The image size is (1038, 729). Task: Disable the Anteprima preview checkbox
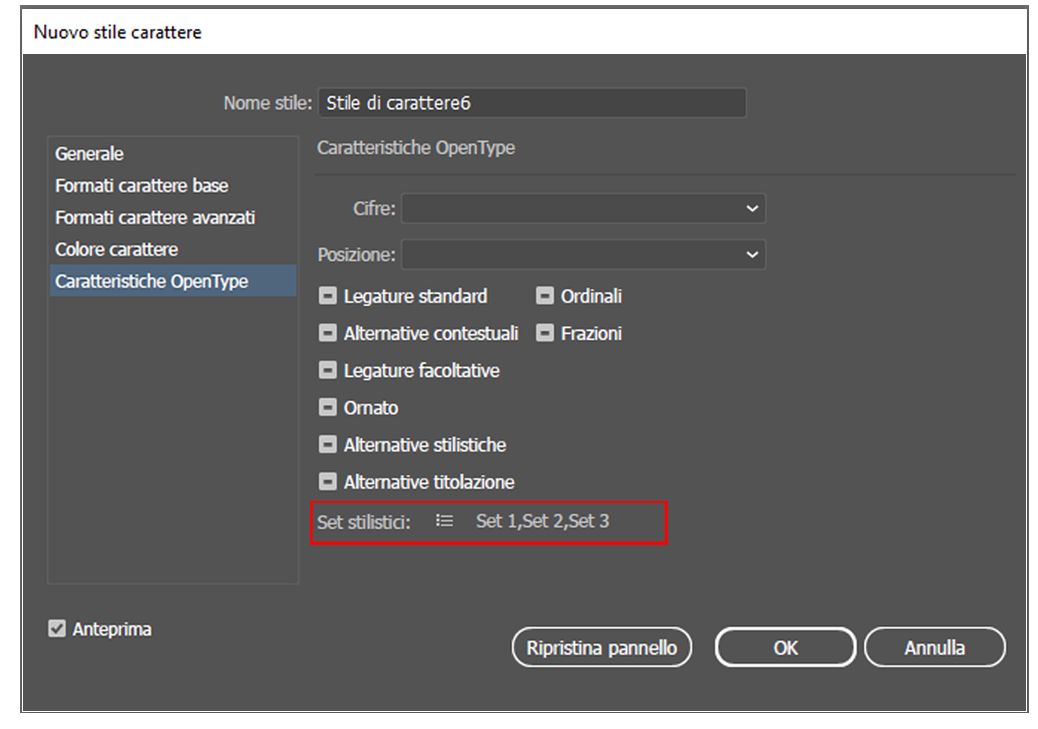pos(55,630)
